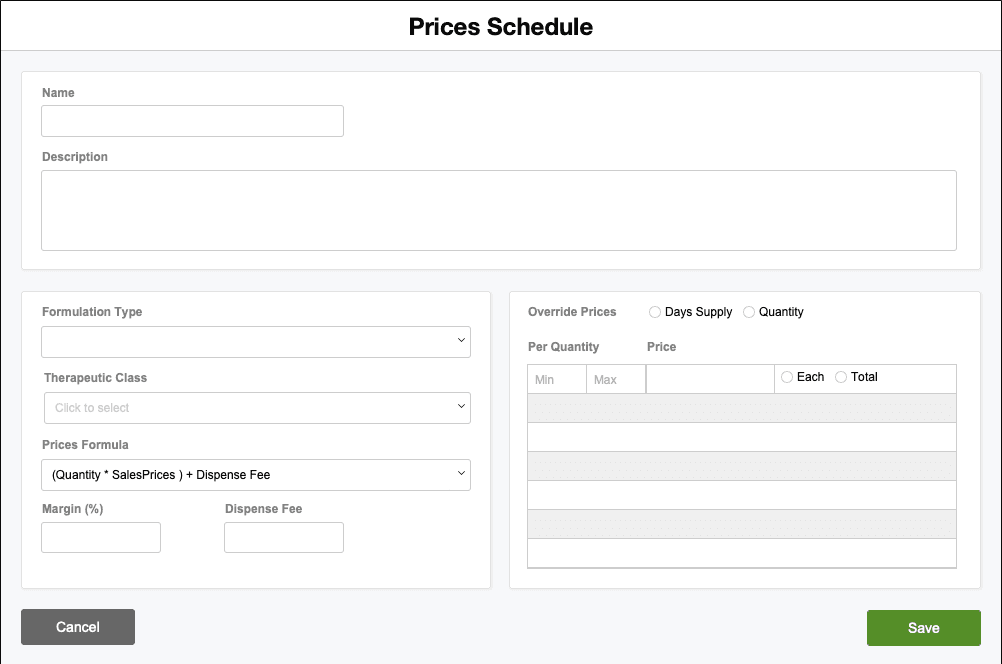Select the Dispense Fee input field
The width and height of the screenshot is (1002, 664).
coord(283,537)
